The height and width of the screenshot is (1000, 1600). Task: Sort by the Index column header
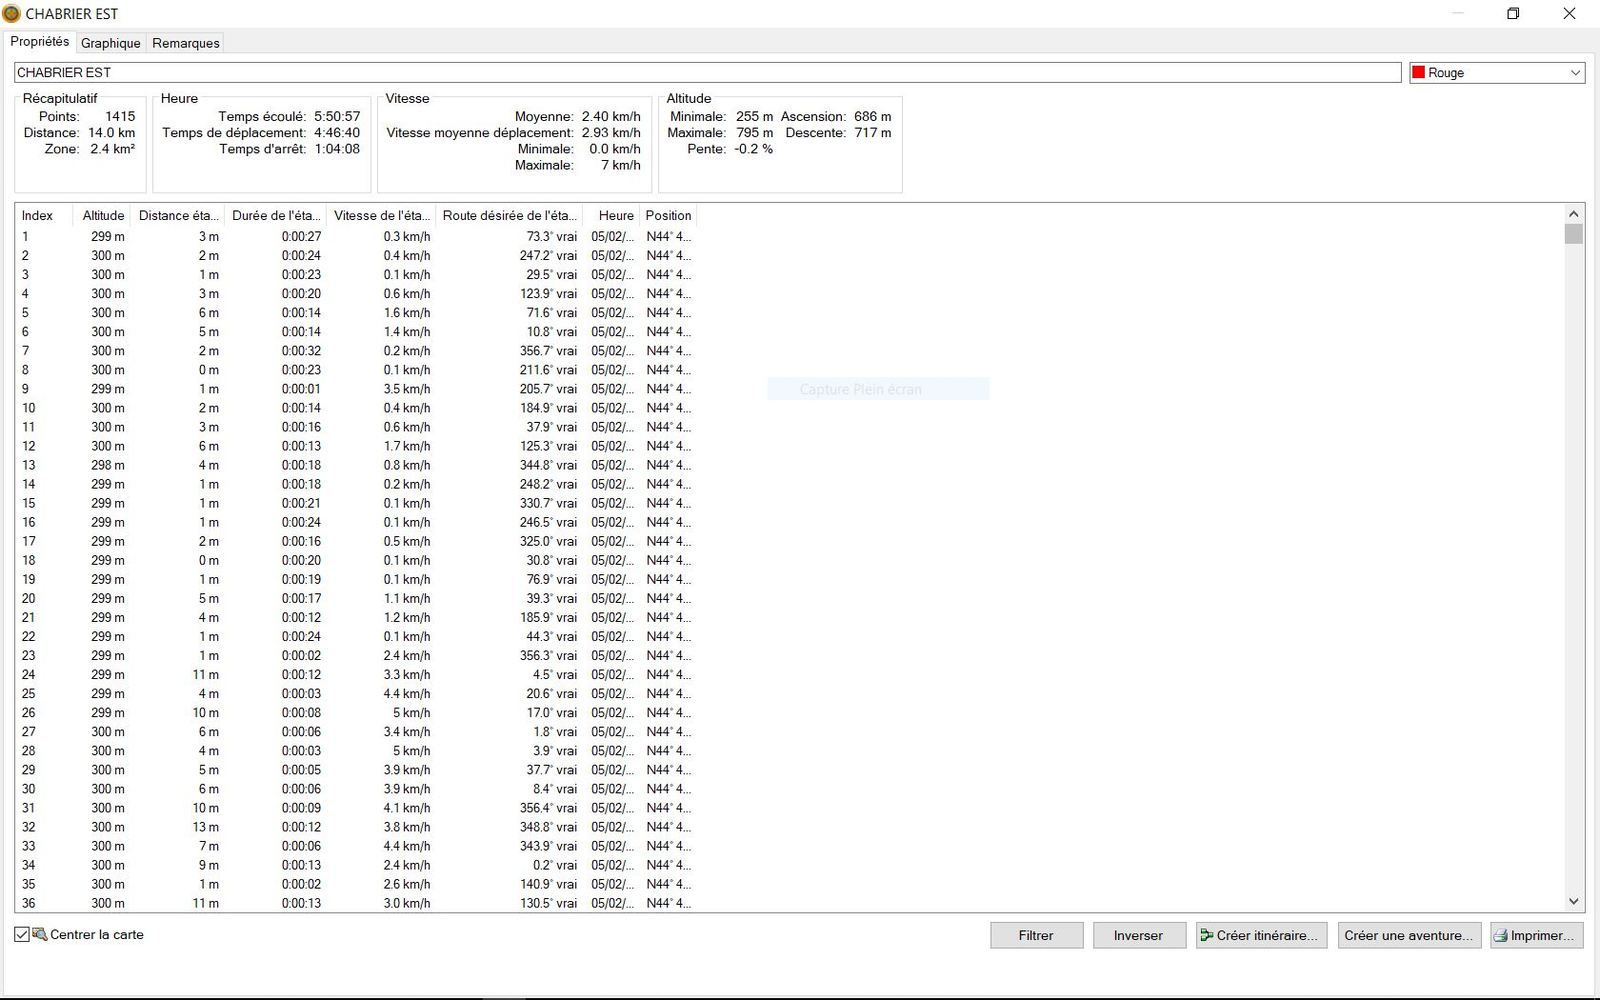[44, 215]
